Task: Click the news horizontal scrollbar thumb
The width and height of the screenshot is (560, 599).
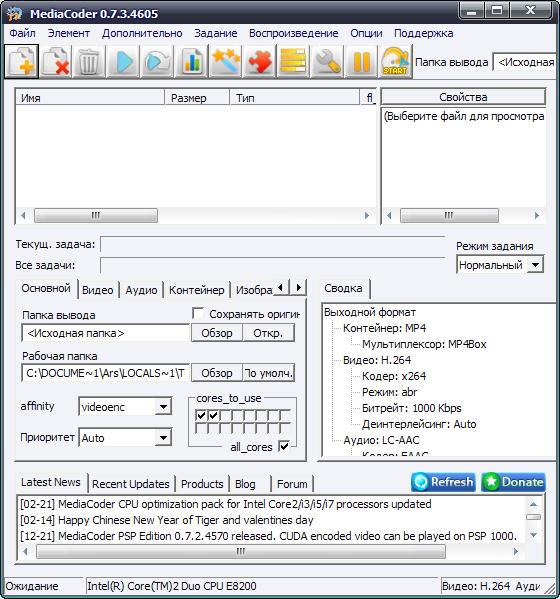Action: (x=241, y=551)
